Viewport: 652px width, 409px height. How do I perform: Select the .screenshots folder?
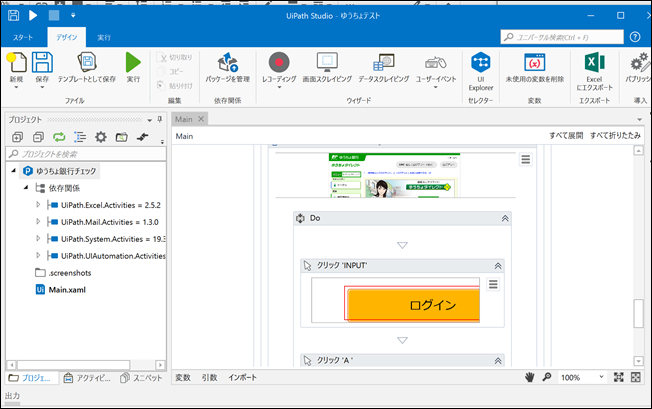(63, 273)
